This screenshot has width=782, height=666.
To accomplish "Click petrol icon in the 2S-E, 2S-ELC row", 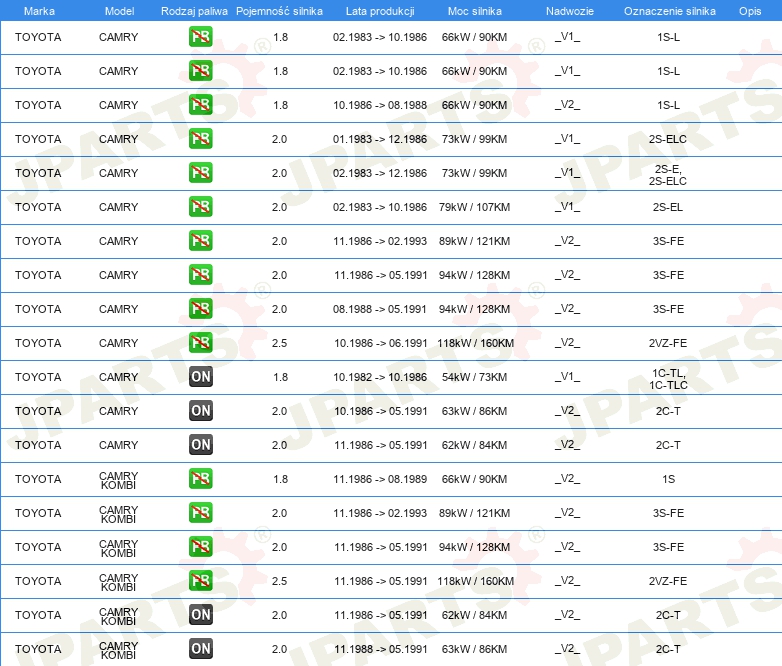I will point(200,173).
